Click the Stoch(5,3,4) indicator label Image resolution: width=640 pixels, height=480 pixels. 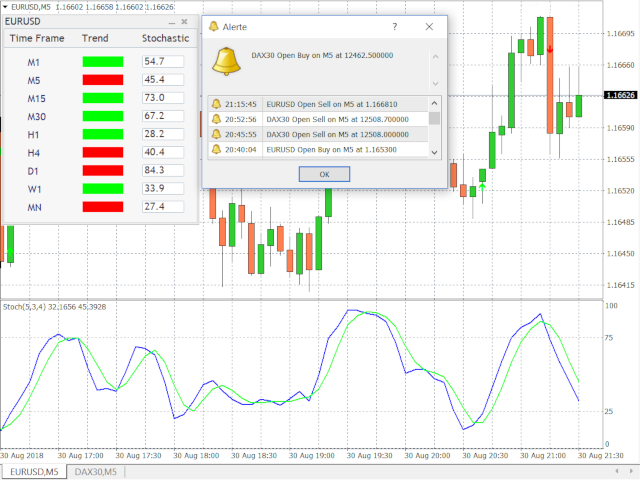(x=54, y=307)
